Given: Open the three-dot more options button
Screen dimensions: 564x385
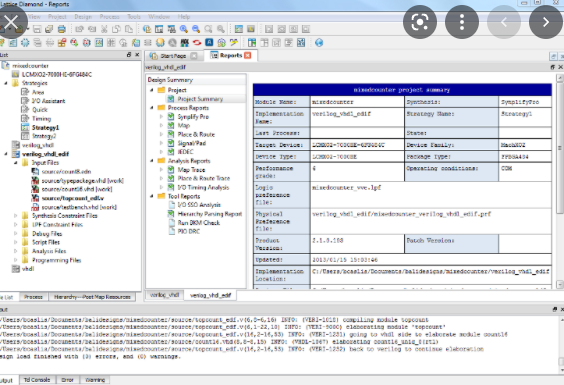Looking at the screenshot, I should click(462, 22).
